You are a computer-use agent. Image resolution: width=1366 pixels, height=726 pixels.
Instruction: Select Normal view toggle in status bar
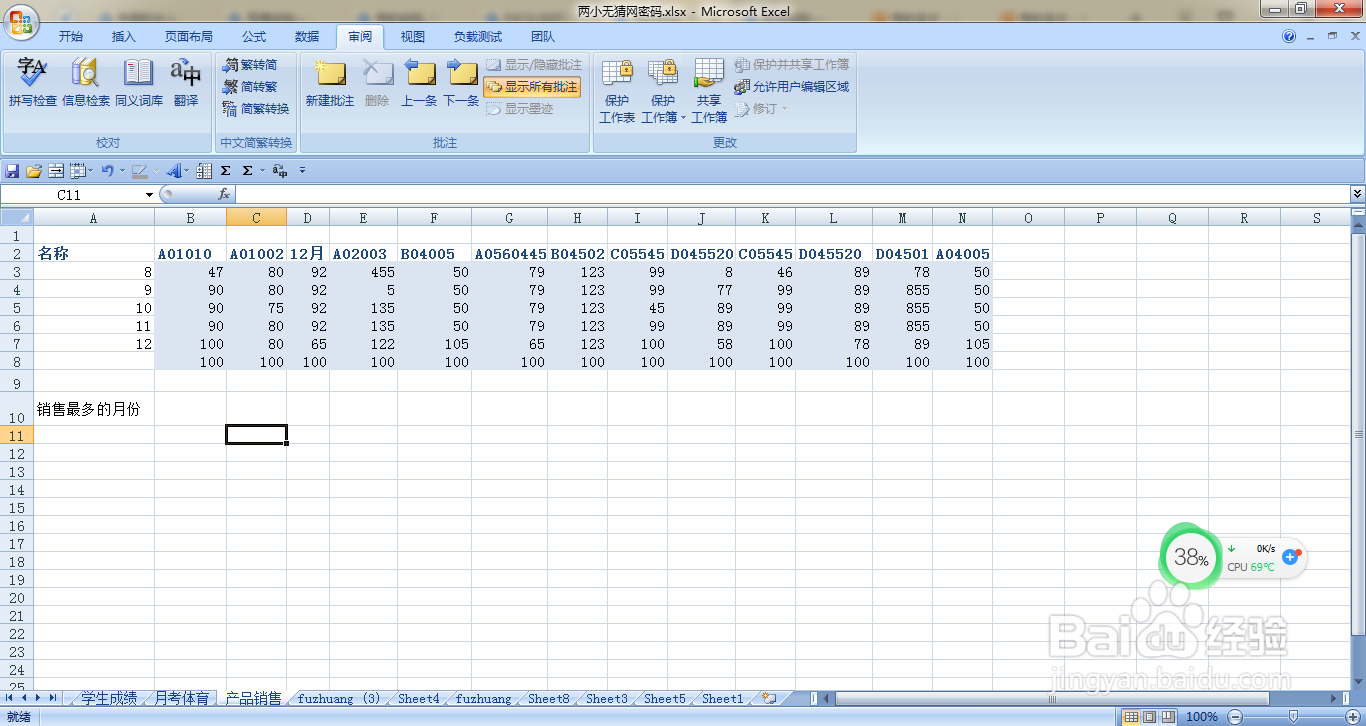pos(1131,717)
